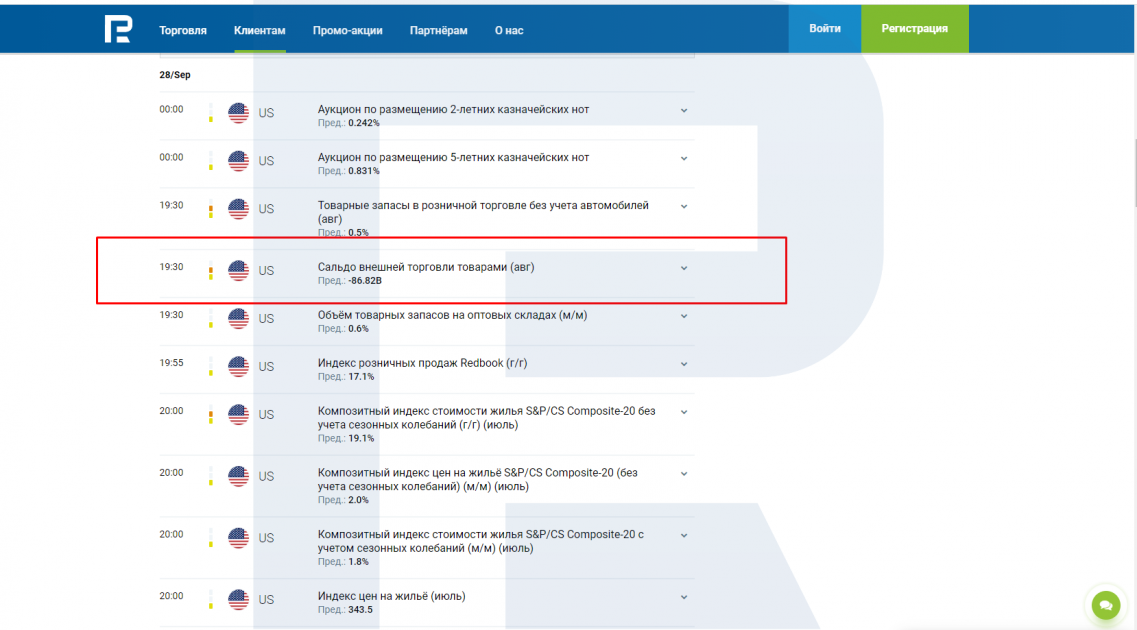
Task: Click the 19:55 time entry
Action: tap(171, 363)
